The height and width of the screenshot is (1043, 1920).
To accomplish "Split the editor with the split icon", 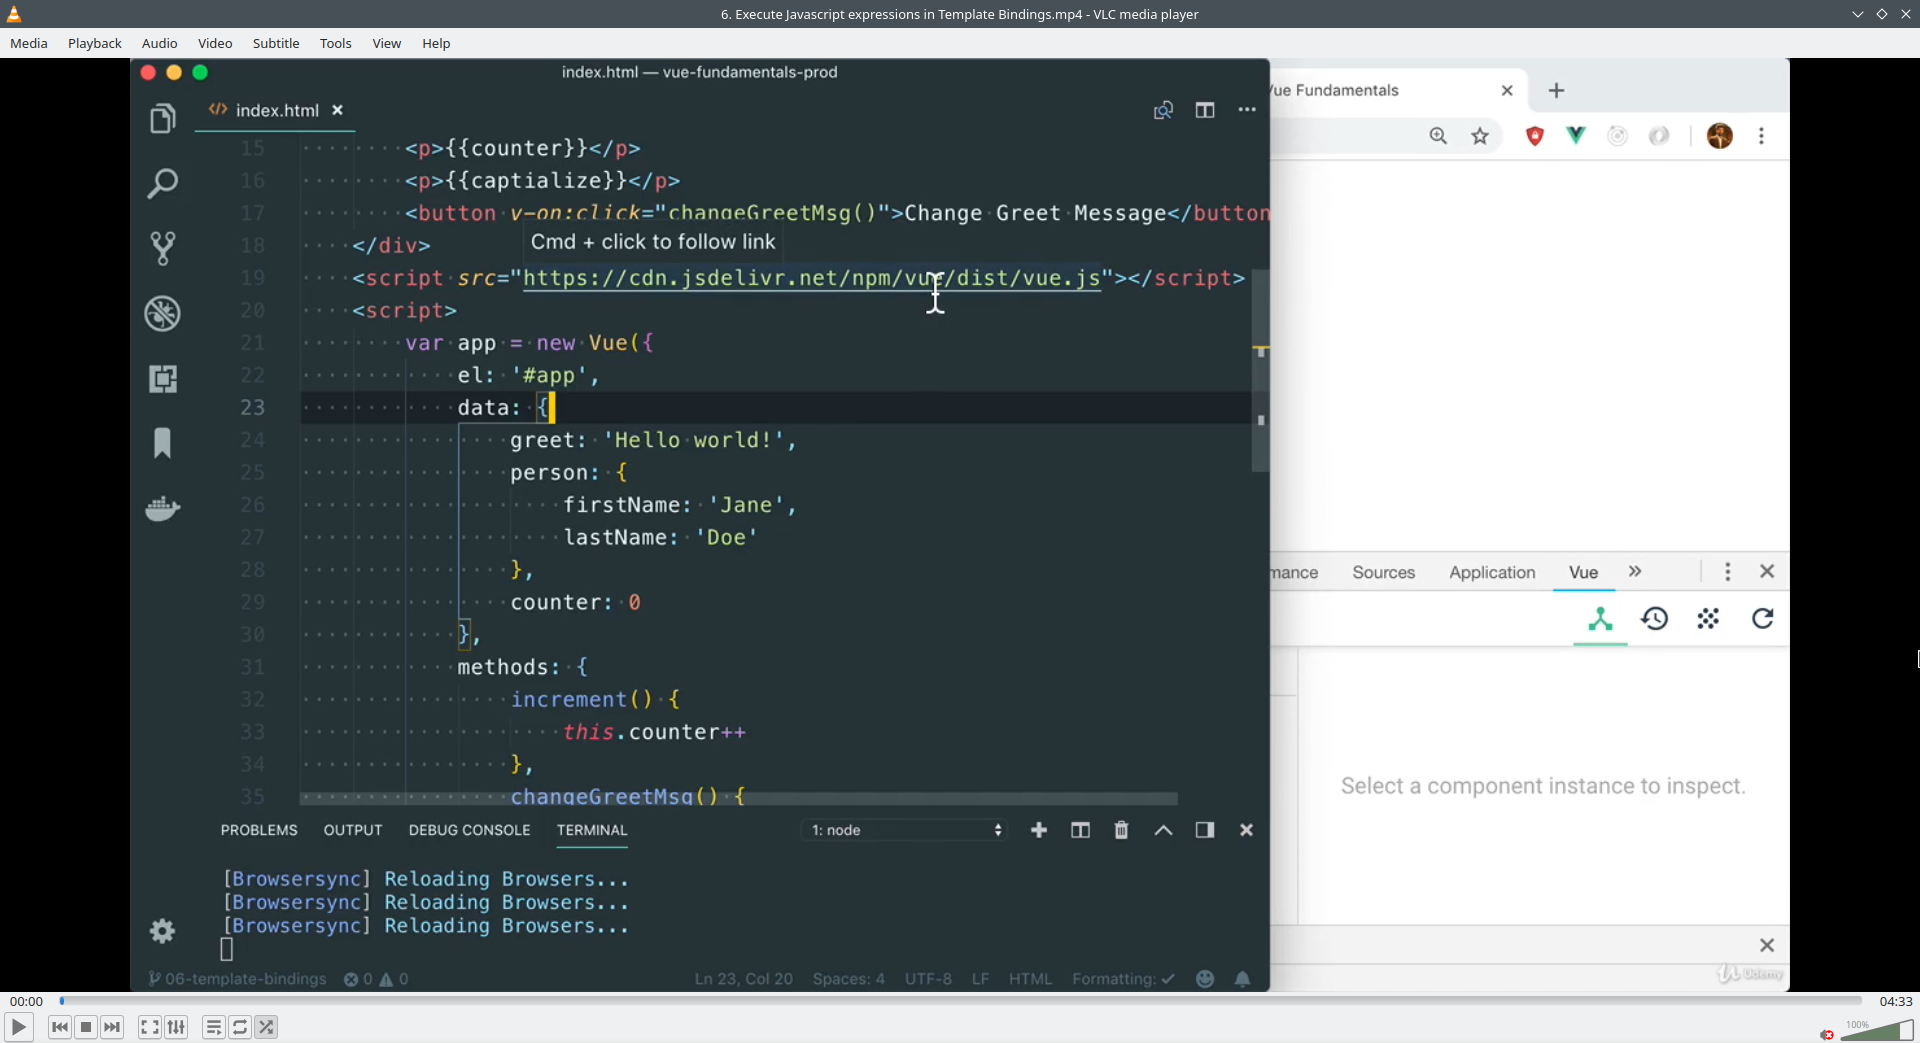I will pos(1205,110).
